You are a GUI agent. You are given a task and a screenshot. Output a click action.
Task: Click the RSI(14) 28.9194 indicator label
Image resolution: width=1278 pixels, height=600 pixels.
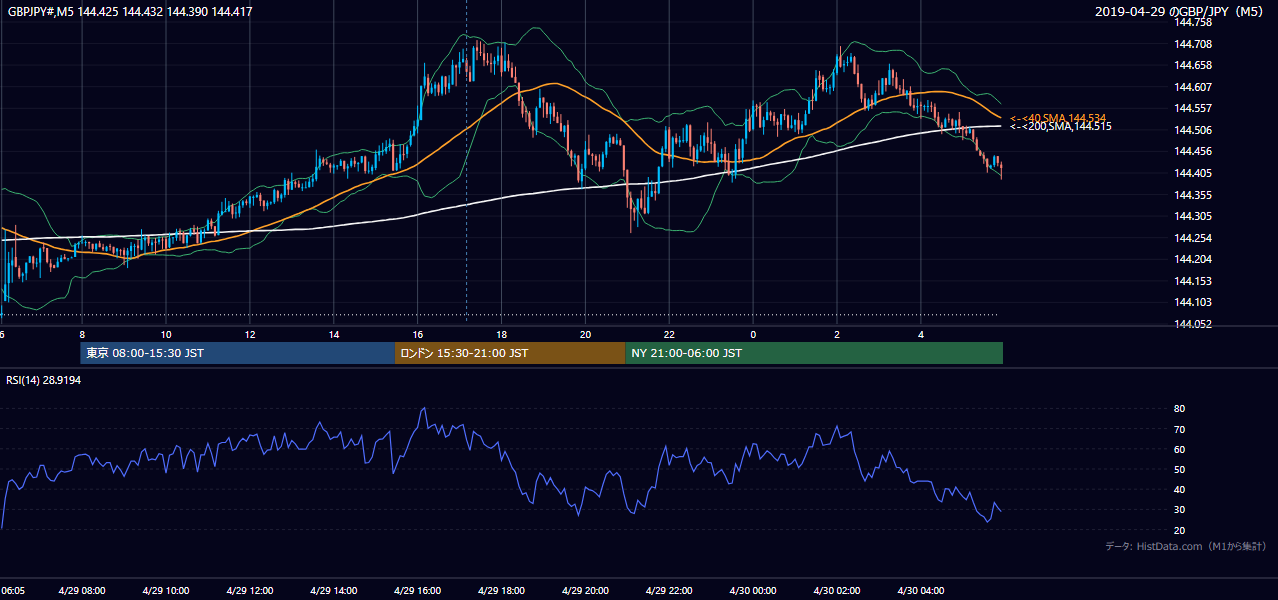pyautogui.click(x=43, y=381)
